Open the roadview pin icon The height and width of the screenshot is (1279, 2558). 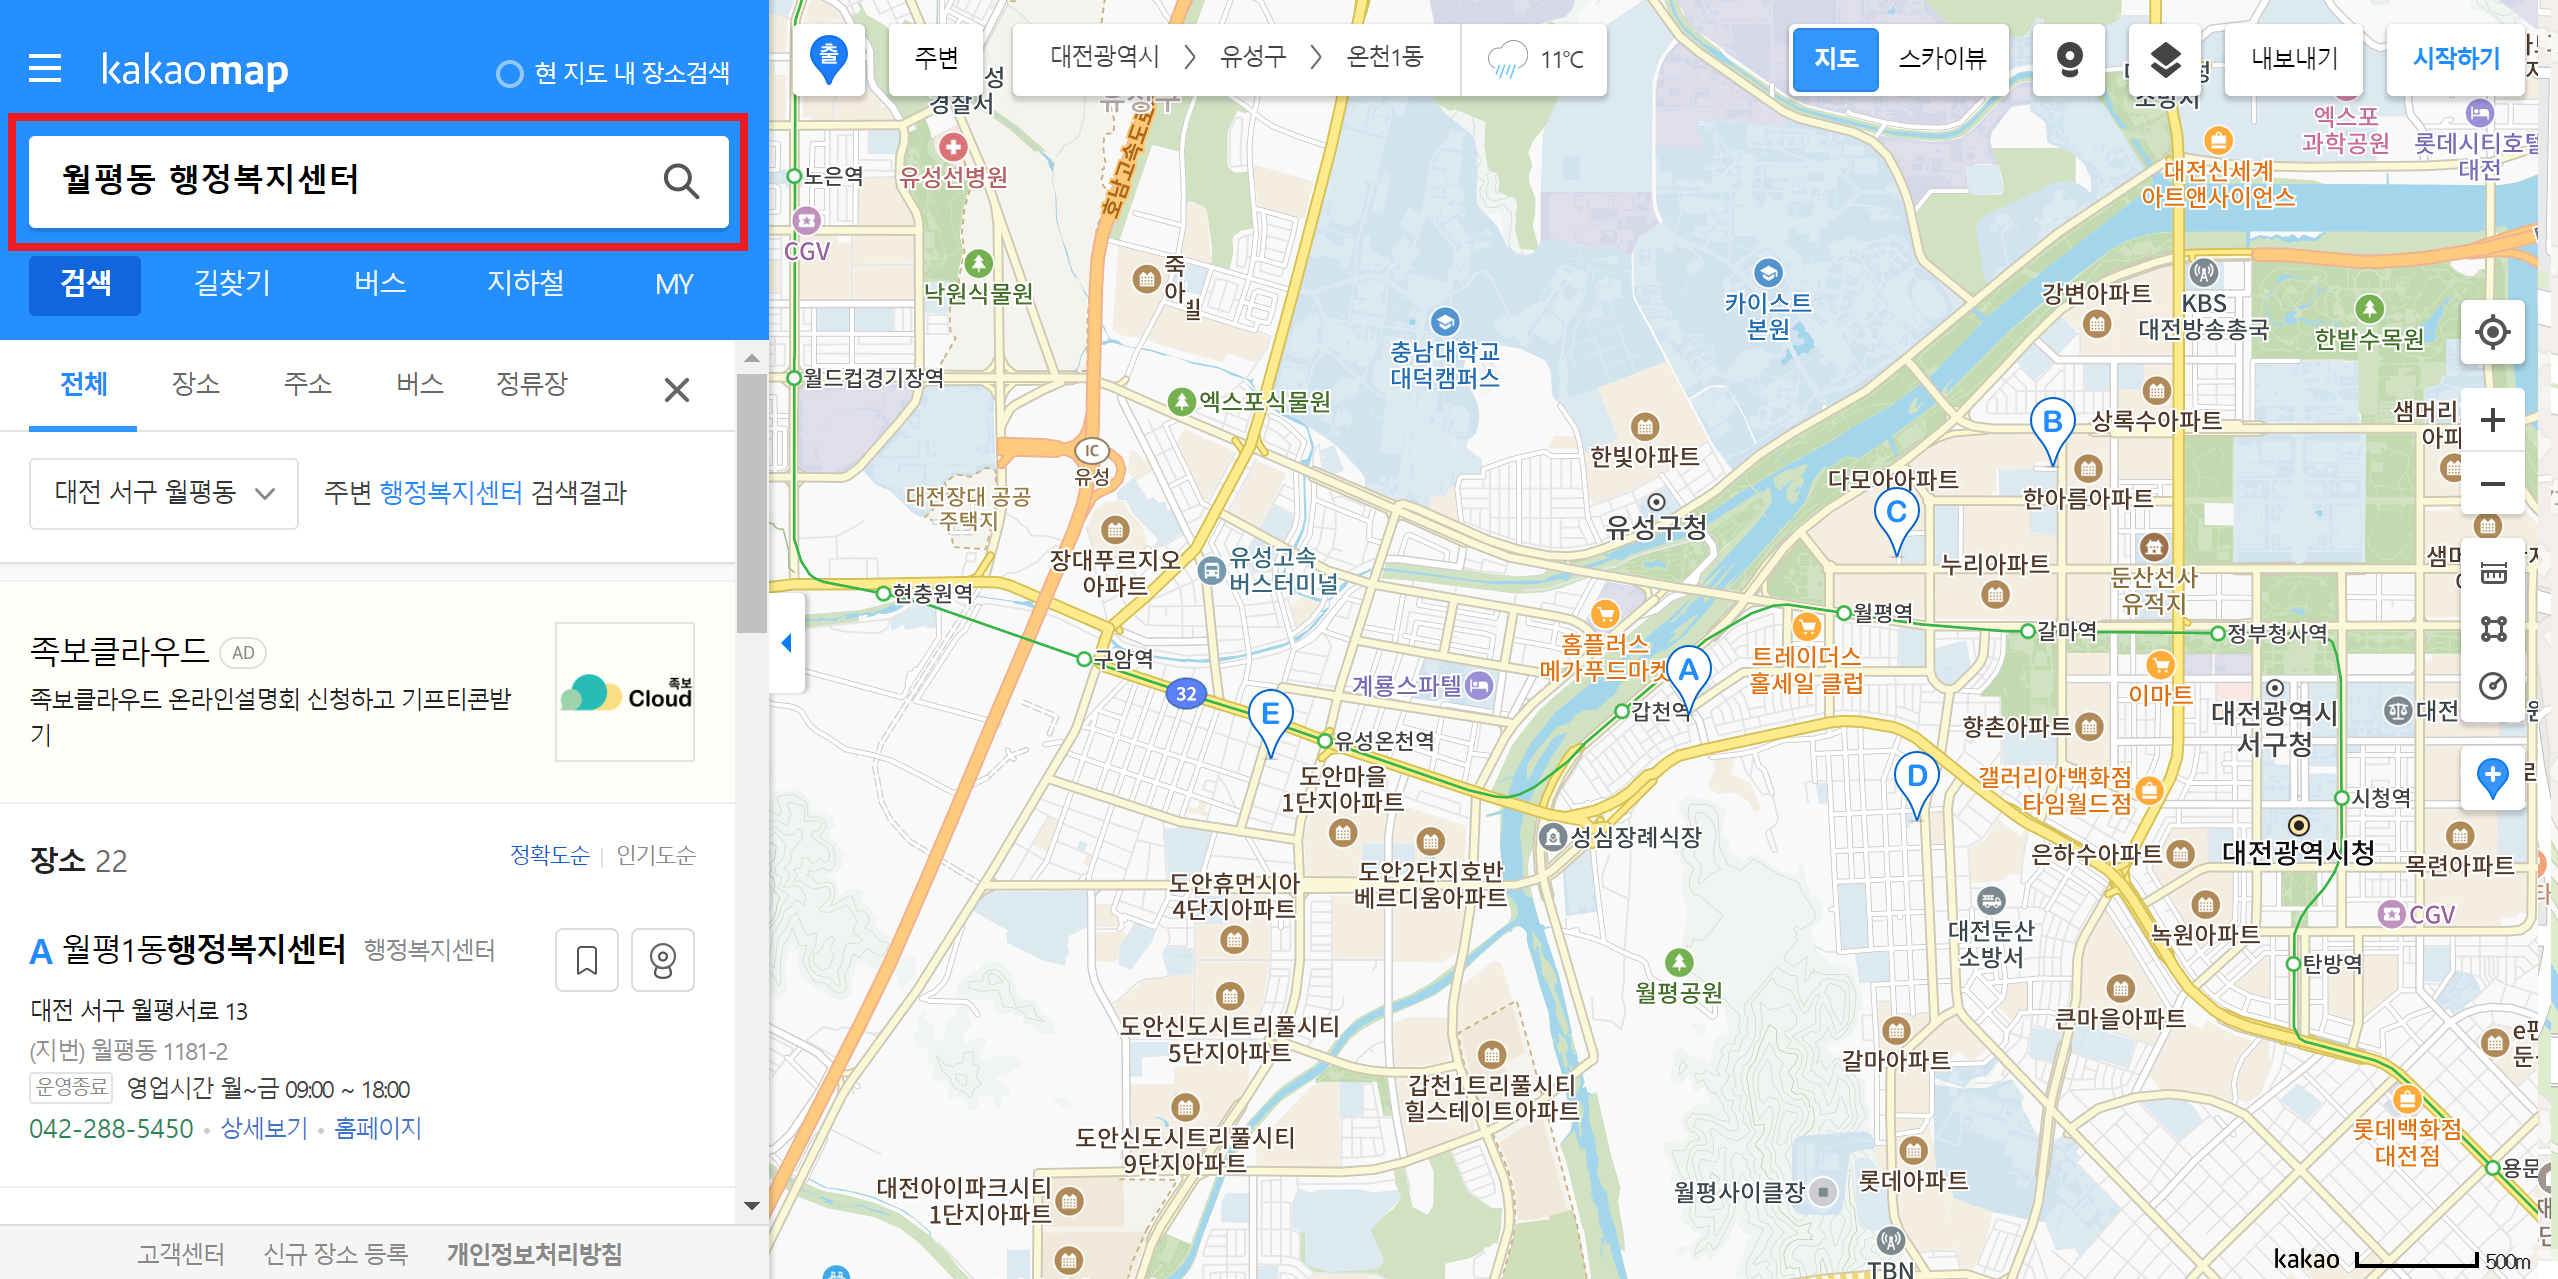point(2069,60)
